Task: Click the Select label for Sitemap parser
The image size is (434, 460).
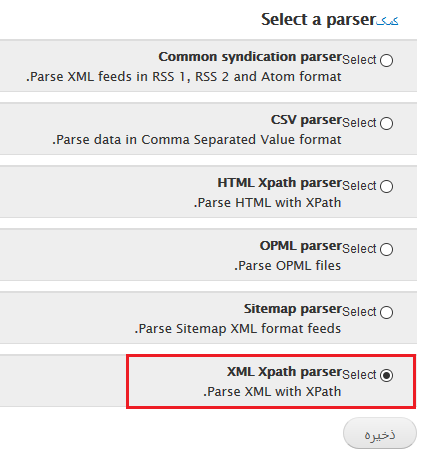Action: 359,312
